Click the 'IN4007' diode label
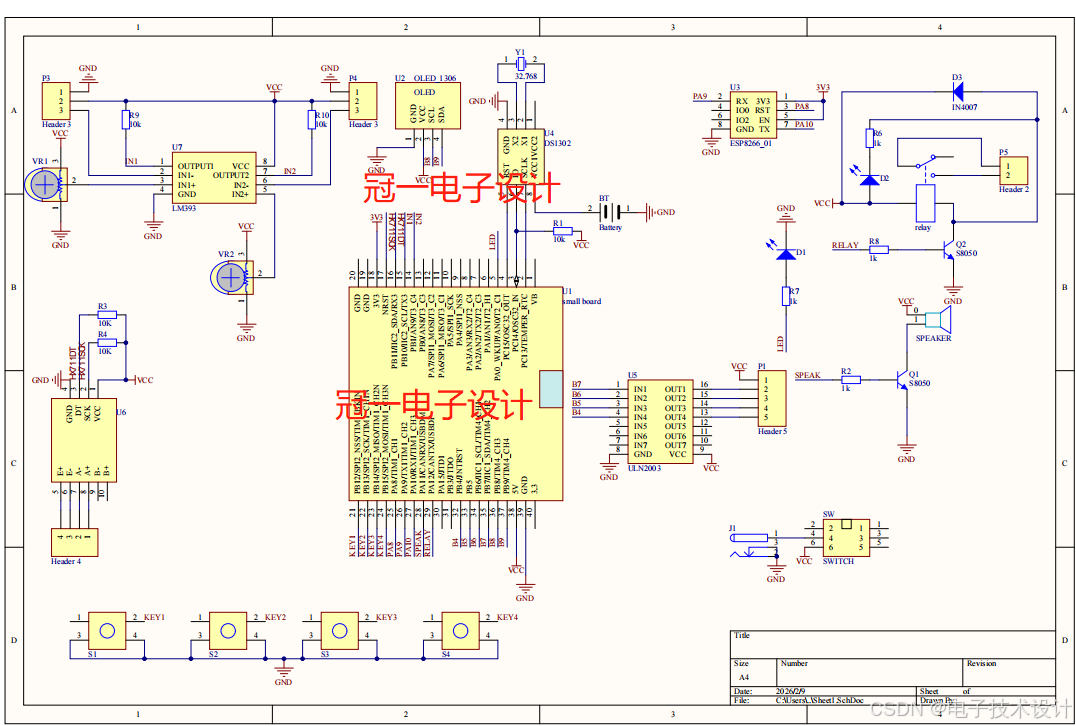Viewport: 1076px width, 726px height. tap(965, 107)
